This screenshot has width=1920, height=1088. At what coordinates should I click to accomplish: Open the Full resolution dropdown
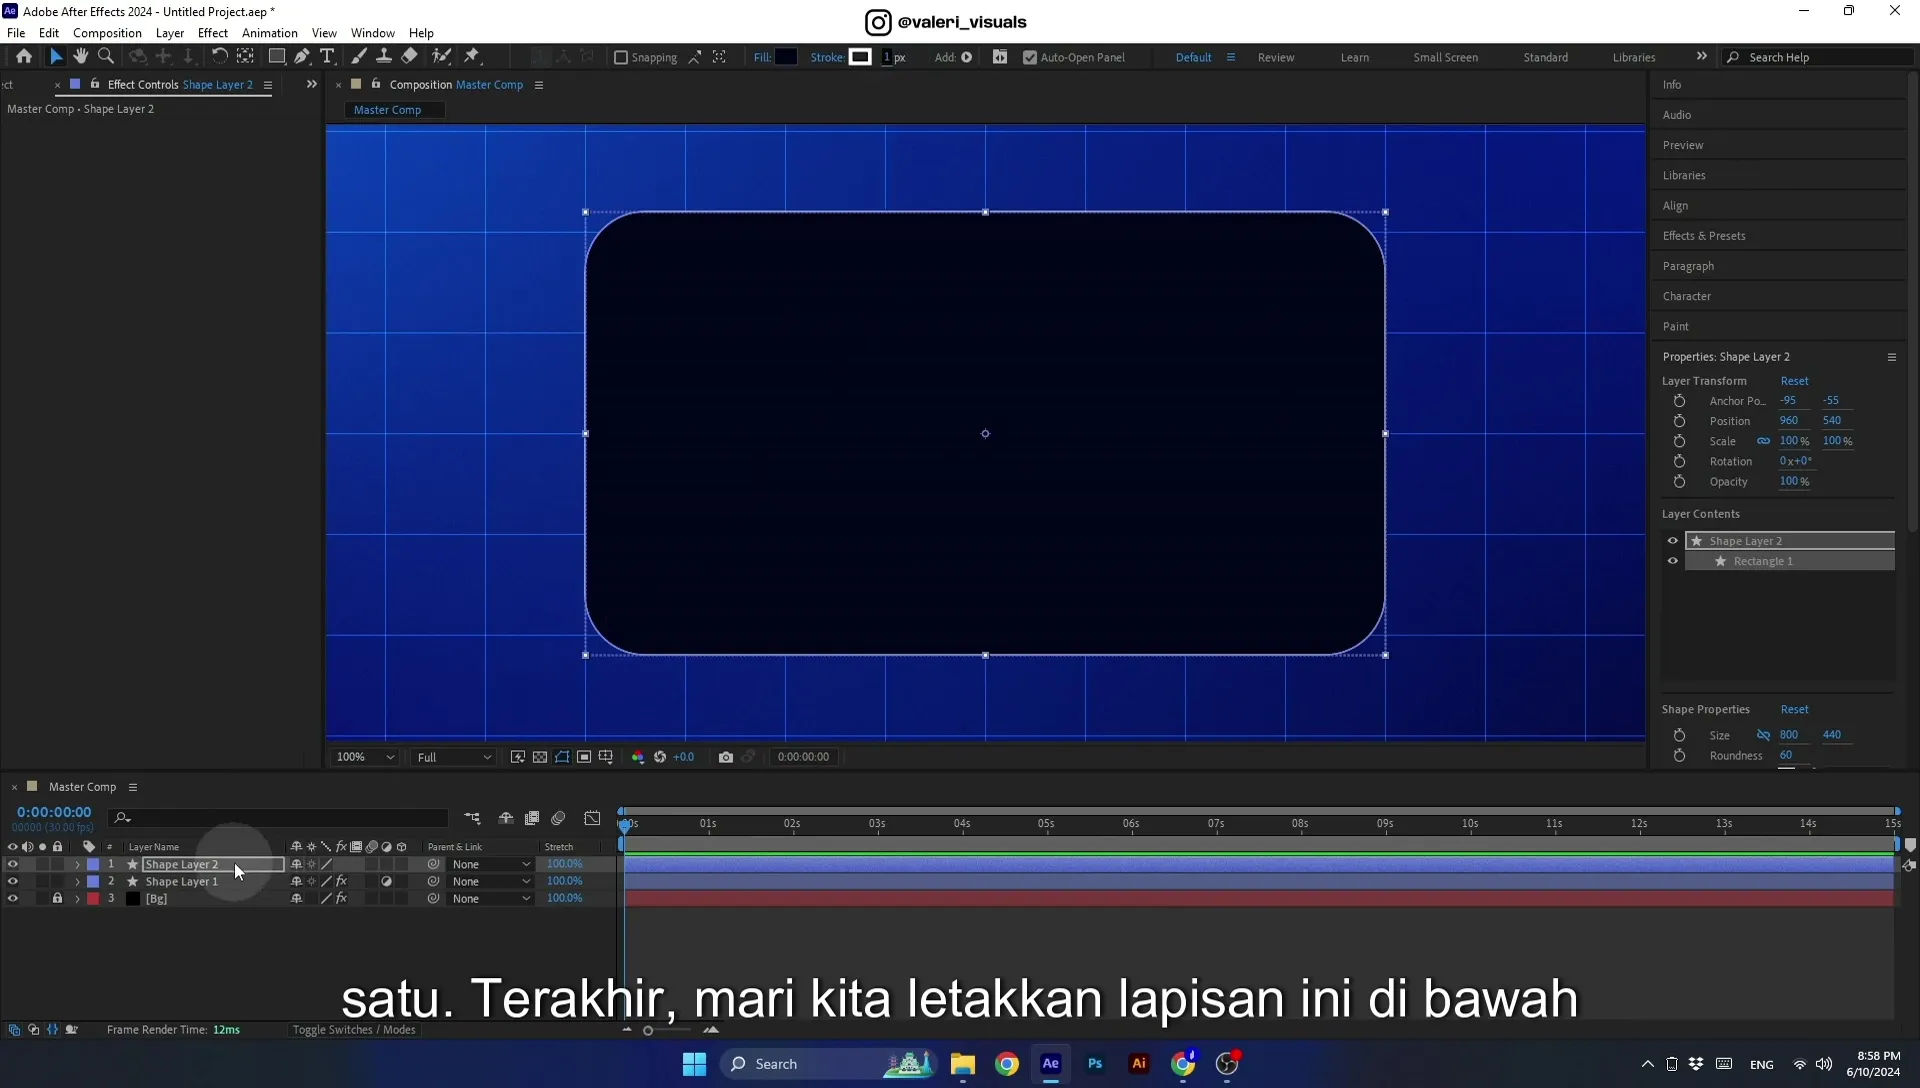(x=454, y=757)
